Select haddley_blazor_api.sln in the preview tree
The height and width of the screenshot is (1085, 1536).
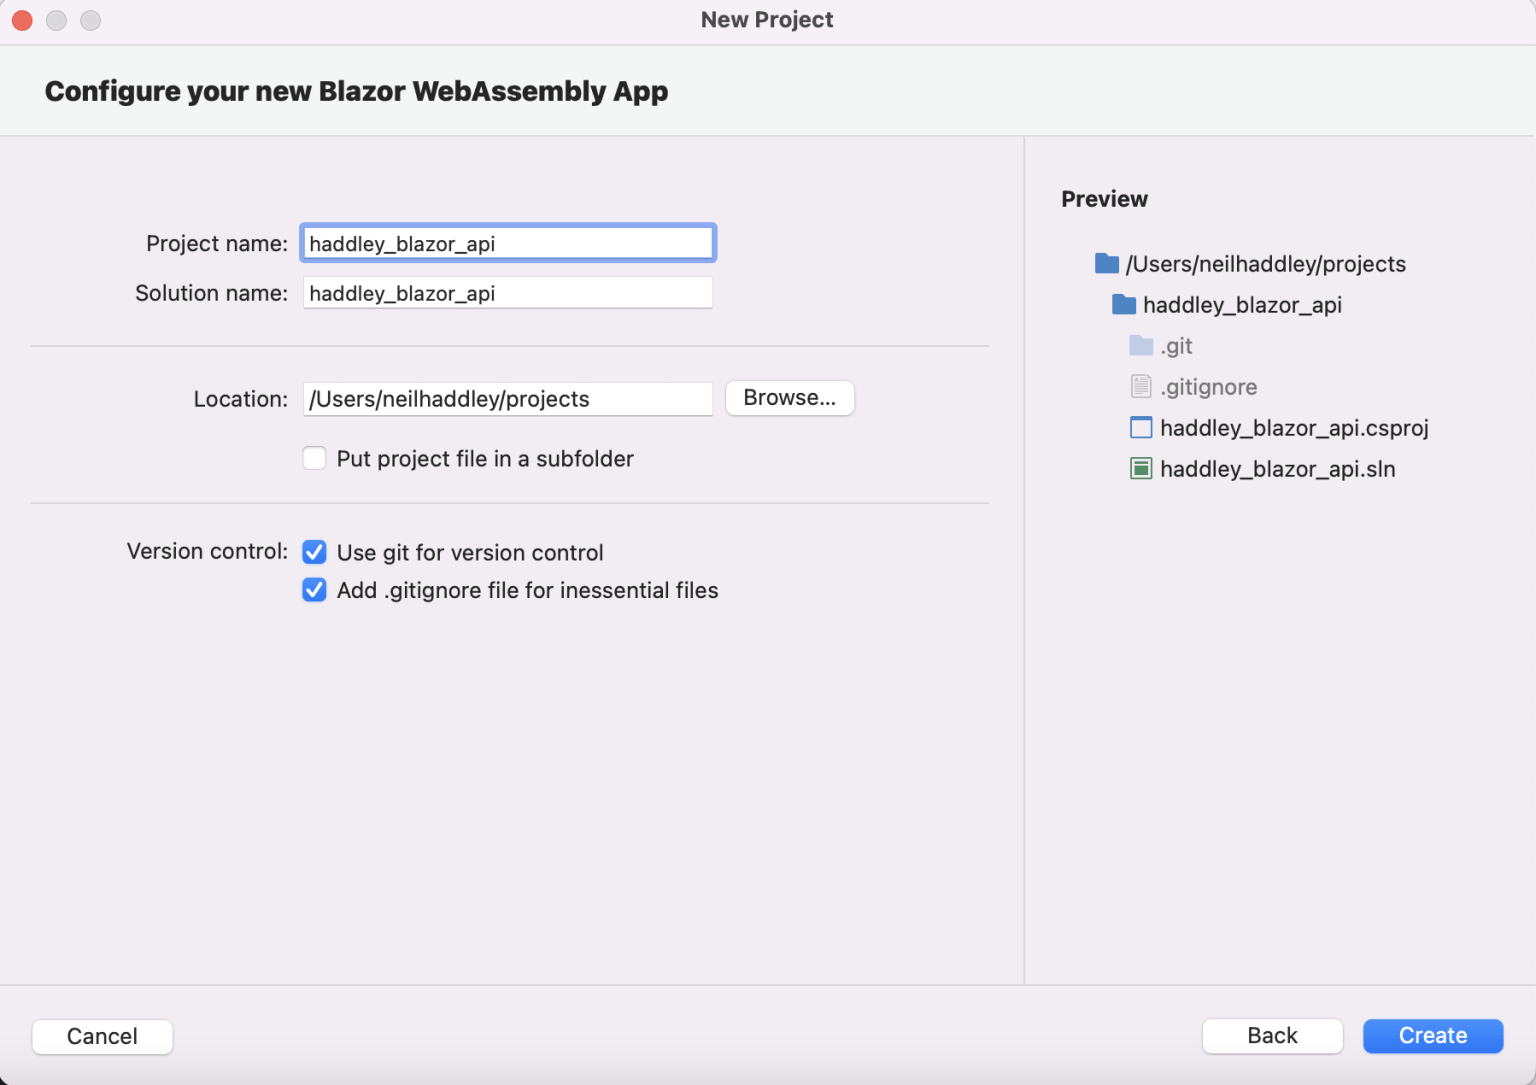1277,469
